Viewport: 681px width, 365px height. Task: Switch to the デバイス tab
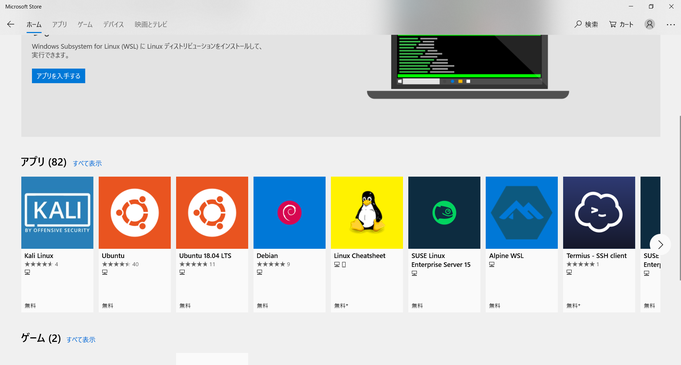click(x=113, y=24)
